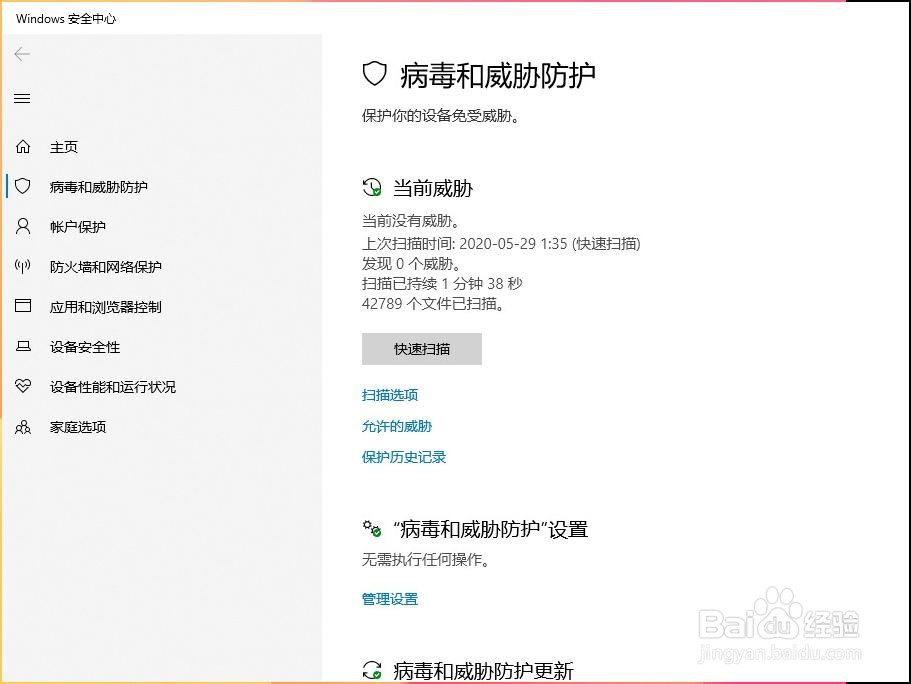This screenshot has height=684, width=911.
Task: Click the current threats clock icon
Action: 372,188
